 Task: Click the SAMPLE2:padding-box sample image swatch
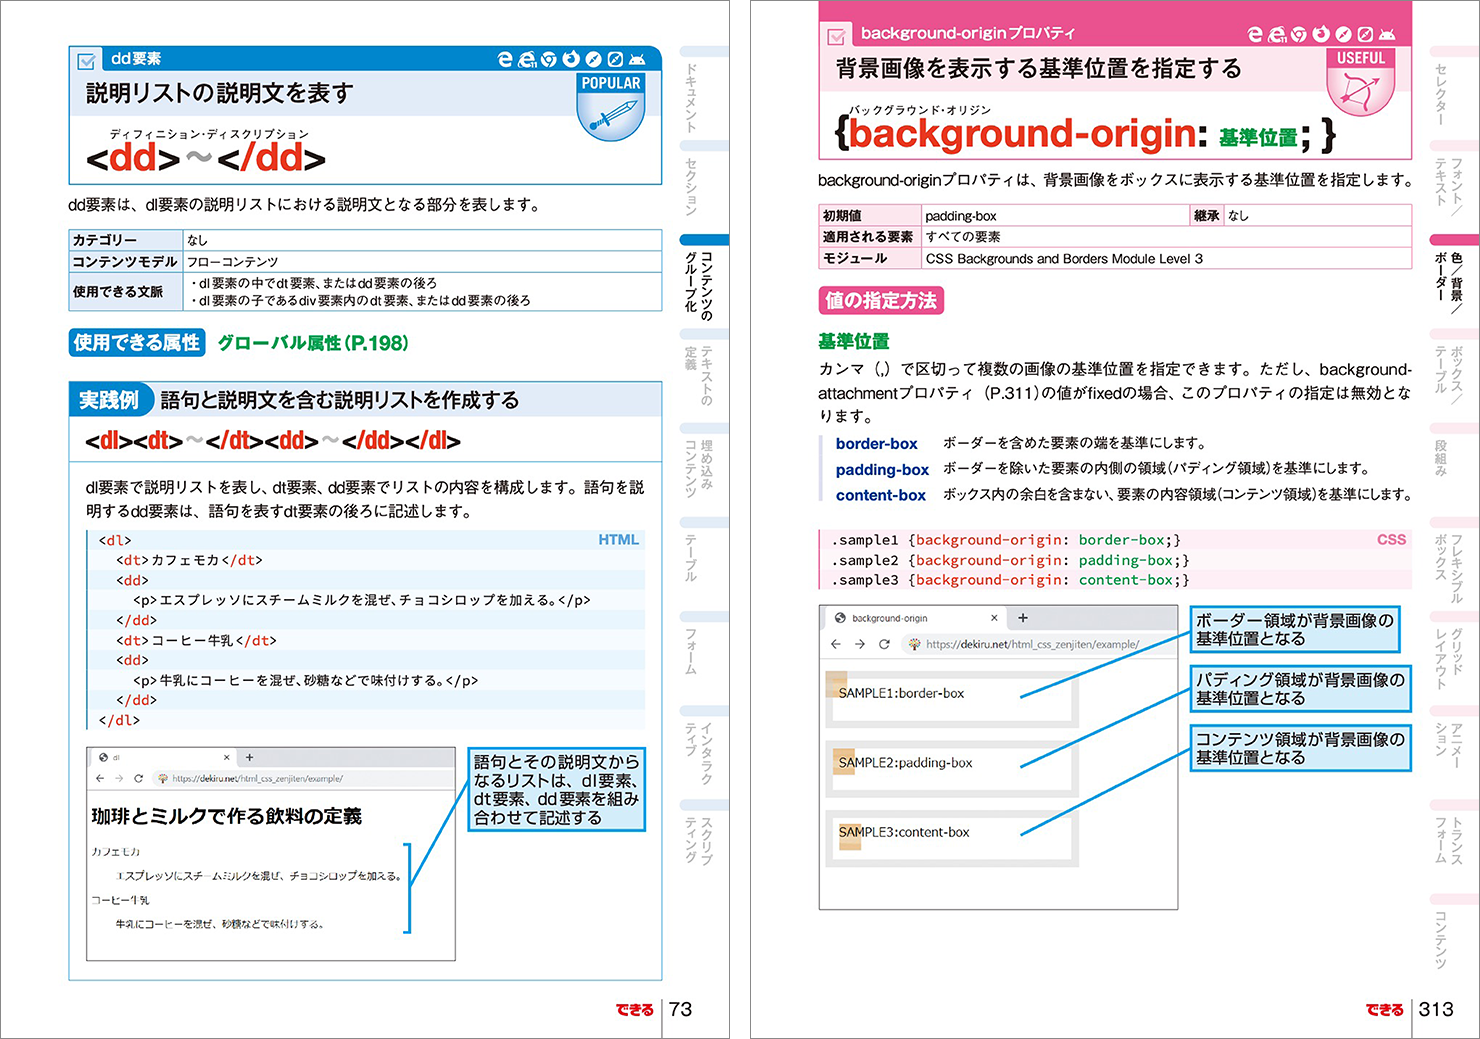(x=845, y=761)
